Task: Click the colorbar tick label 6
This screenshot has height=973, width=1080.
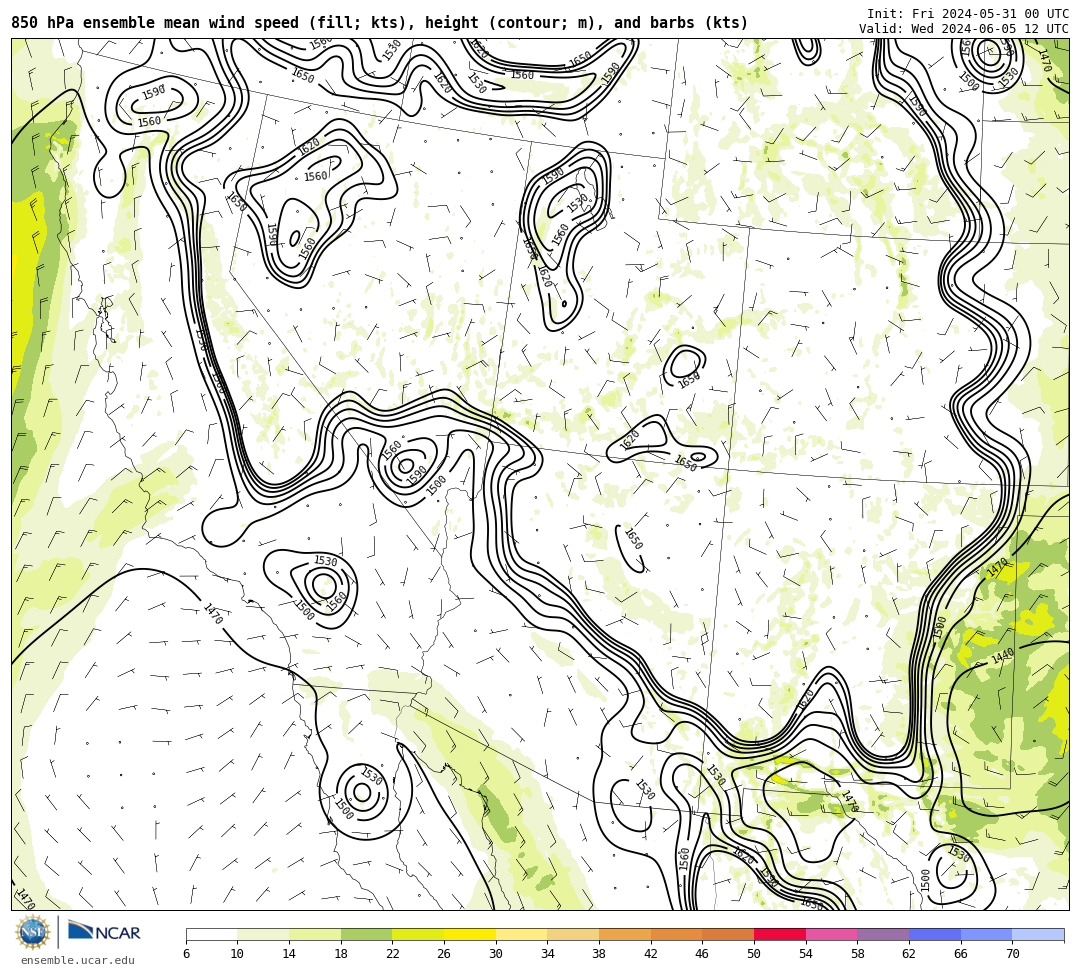Action: point(186,954)
